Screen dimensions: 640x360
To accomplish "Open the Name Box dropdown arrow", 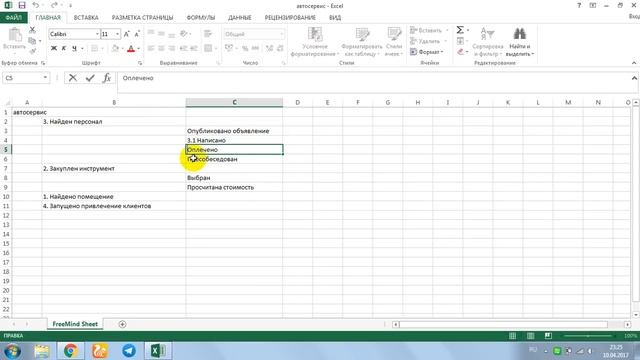I will [45, 78].
